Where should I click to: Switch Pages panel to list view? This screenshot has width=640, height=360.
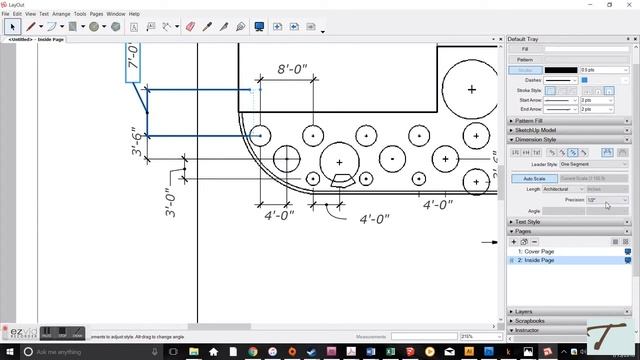(x=616, y=242)
